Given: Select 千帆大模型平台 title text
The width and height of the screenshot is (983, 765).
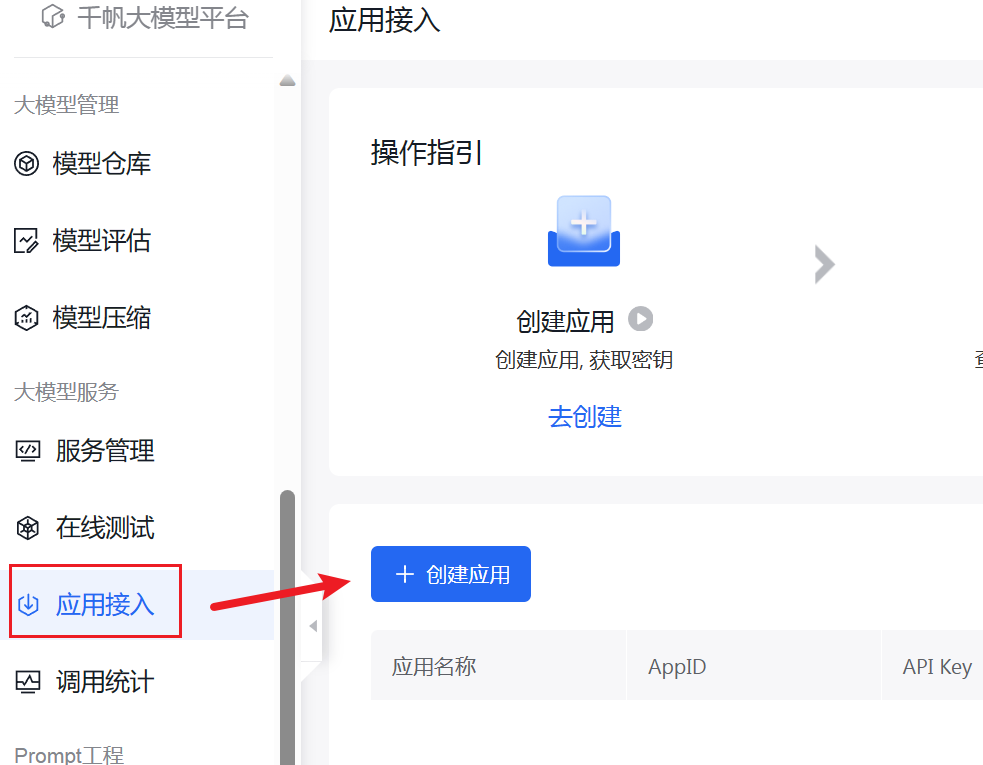Looking at the screenshot, I should (163, 18).
